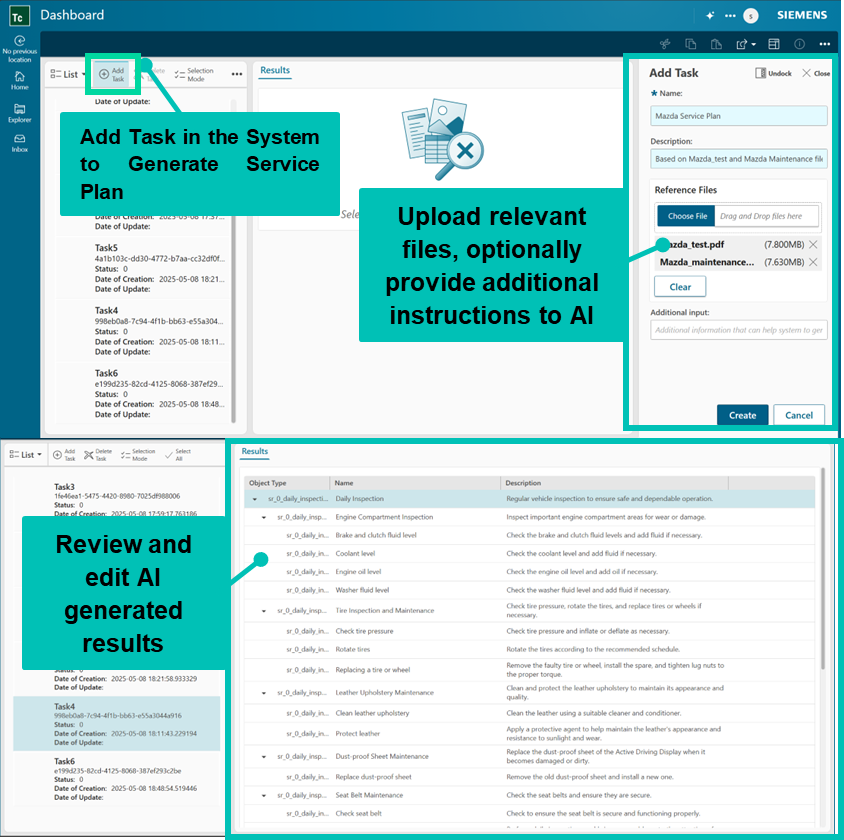Screen dimensions: 844x840
Task: Open the List view dropdown in upper panel
Action: tap(68, 74)
